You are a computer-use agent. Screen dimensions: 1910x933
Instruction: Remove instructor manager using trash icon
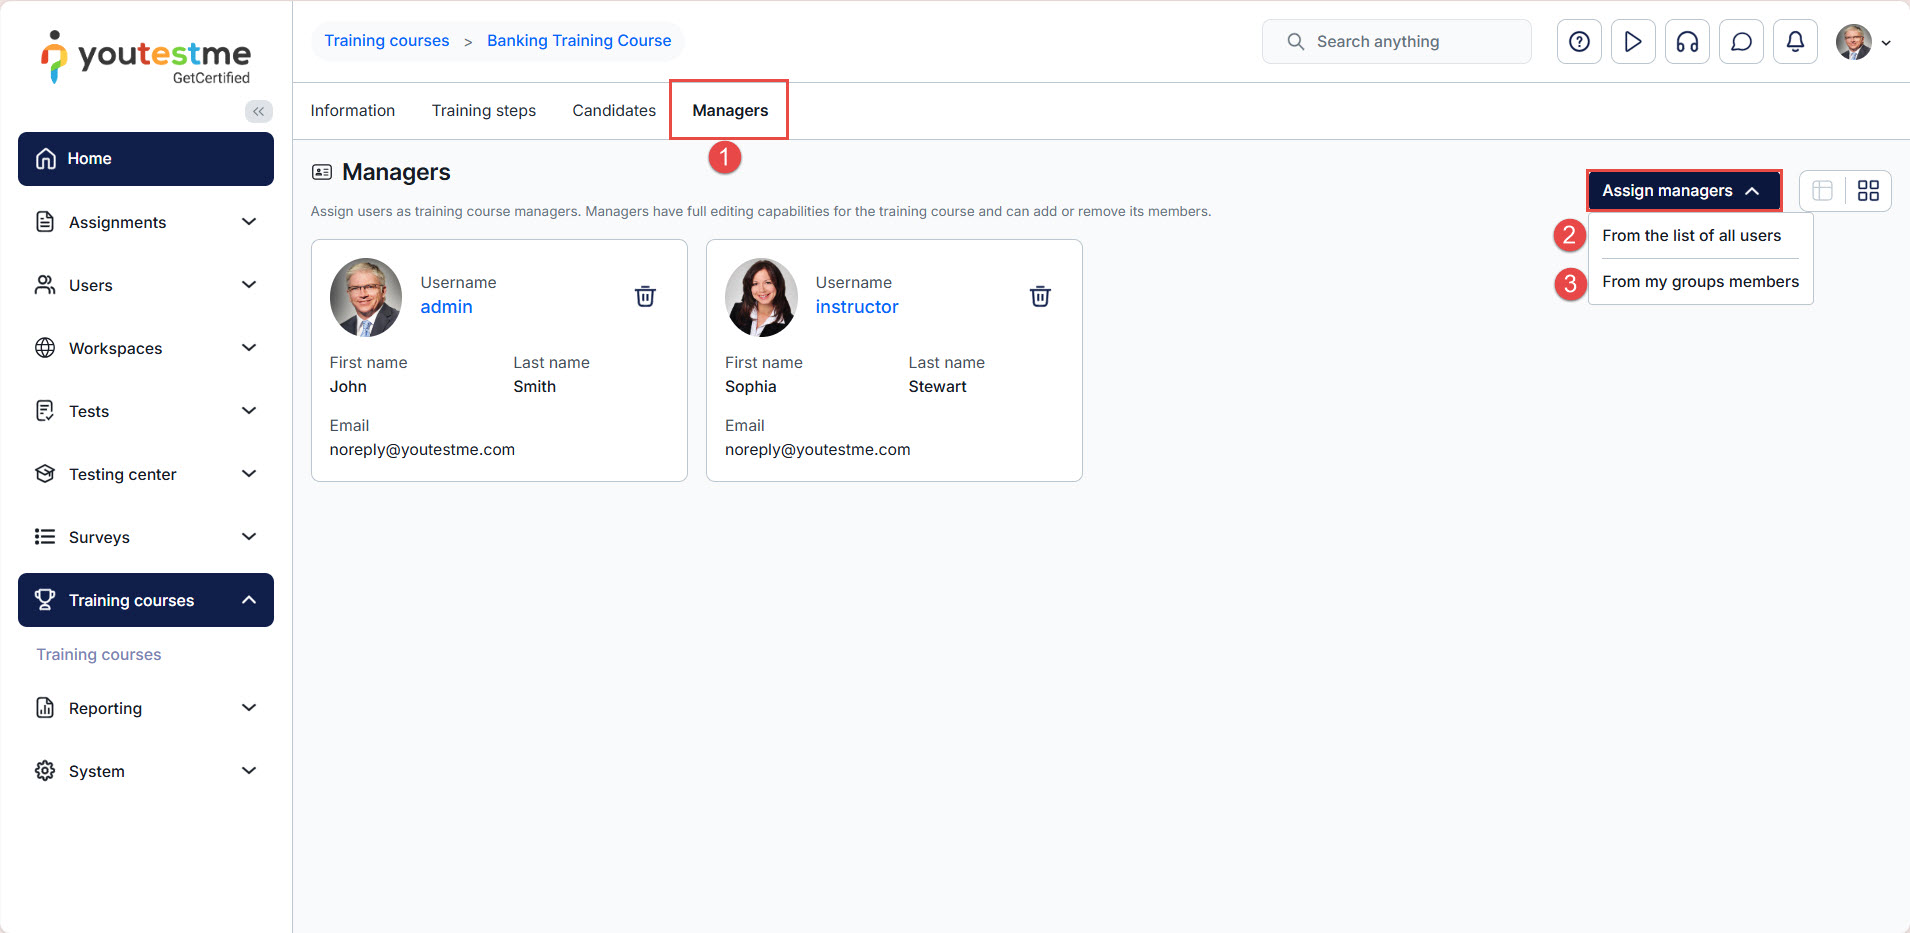[1040, 296]
